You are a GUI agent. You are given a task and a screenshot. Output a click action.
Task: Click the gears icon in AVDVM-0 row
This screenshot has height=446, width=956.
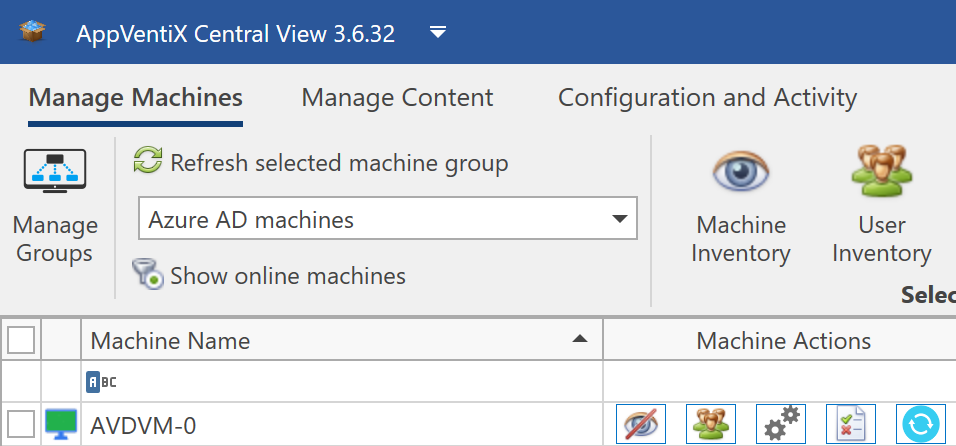(781, 425)
